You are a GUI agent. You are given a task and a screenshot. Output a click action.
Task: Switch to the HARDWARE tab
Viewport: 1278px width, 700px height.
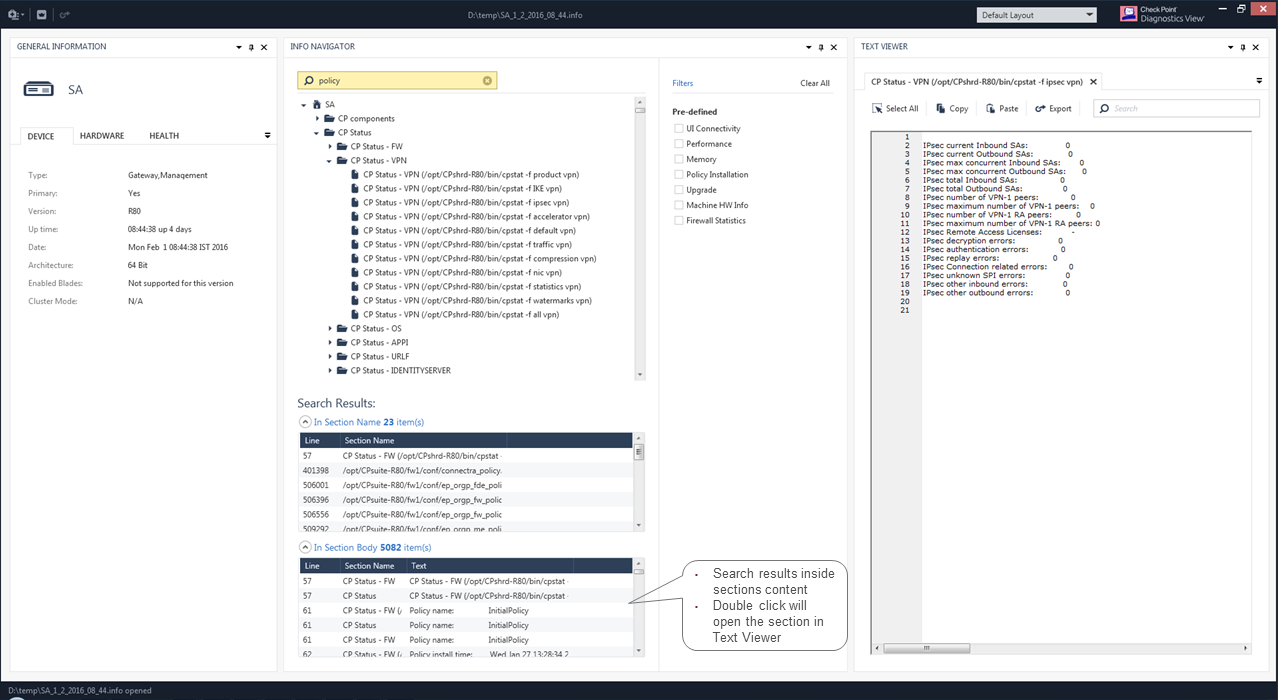tap(102, 136)
